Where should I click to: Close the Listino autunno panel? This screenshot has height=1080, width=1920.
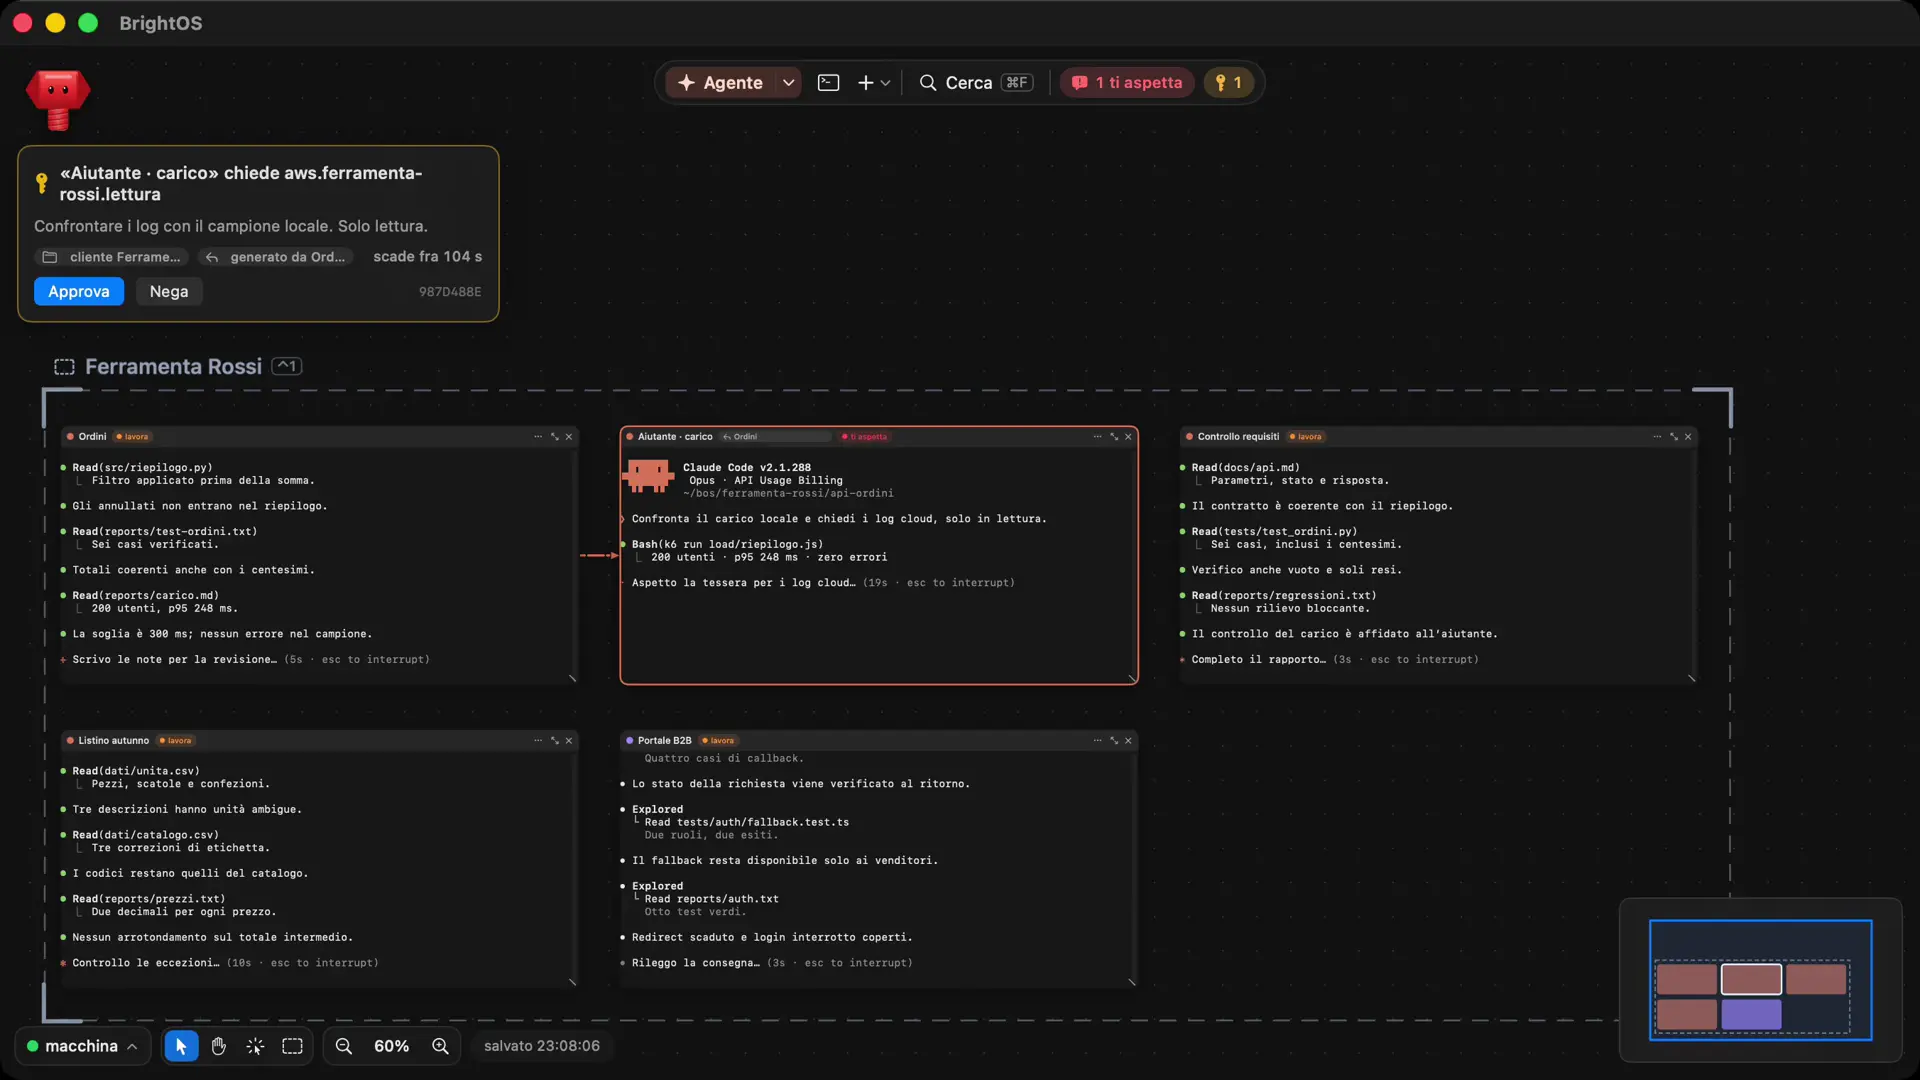click(569, 741)
